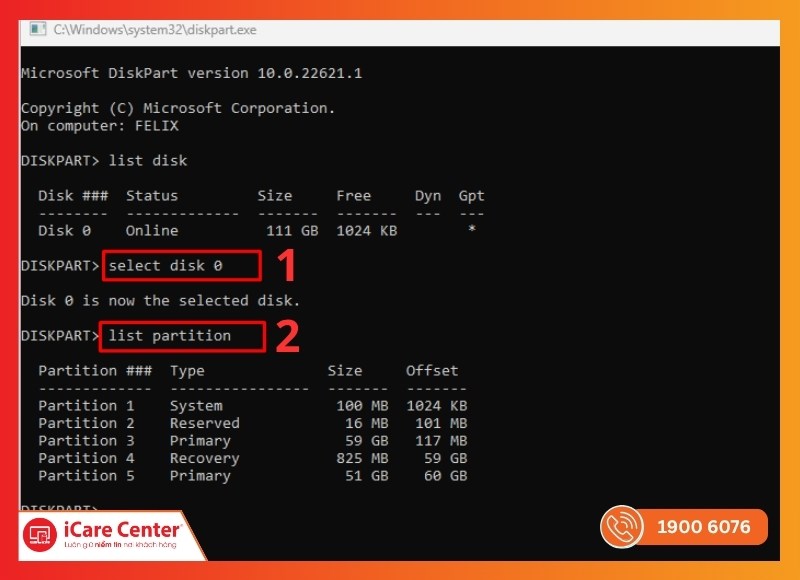Image resolution: width=800 pixels, height=580 pixels.
Task: Click the diskpart.exe title bar icon
Action: coord(38,30)
